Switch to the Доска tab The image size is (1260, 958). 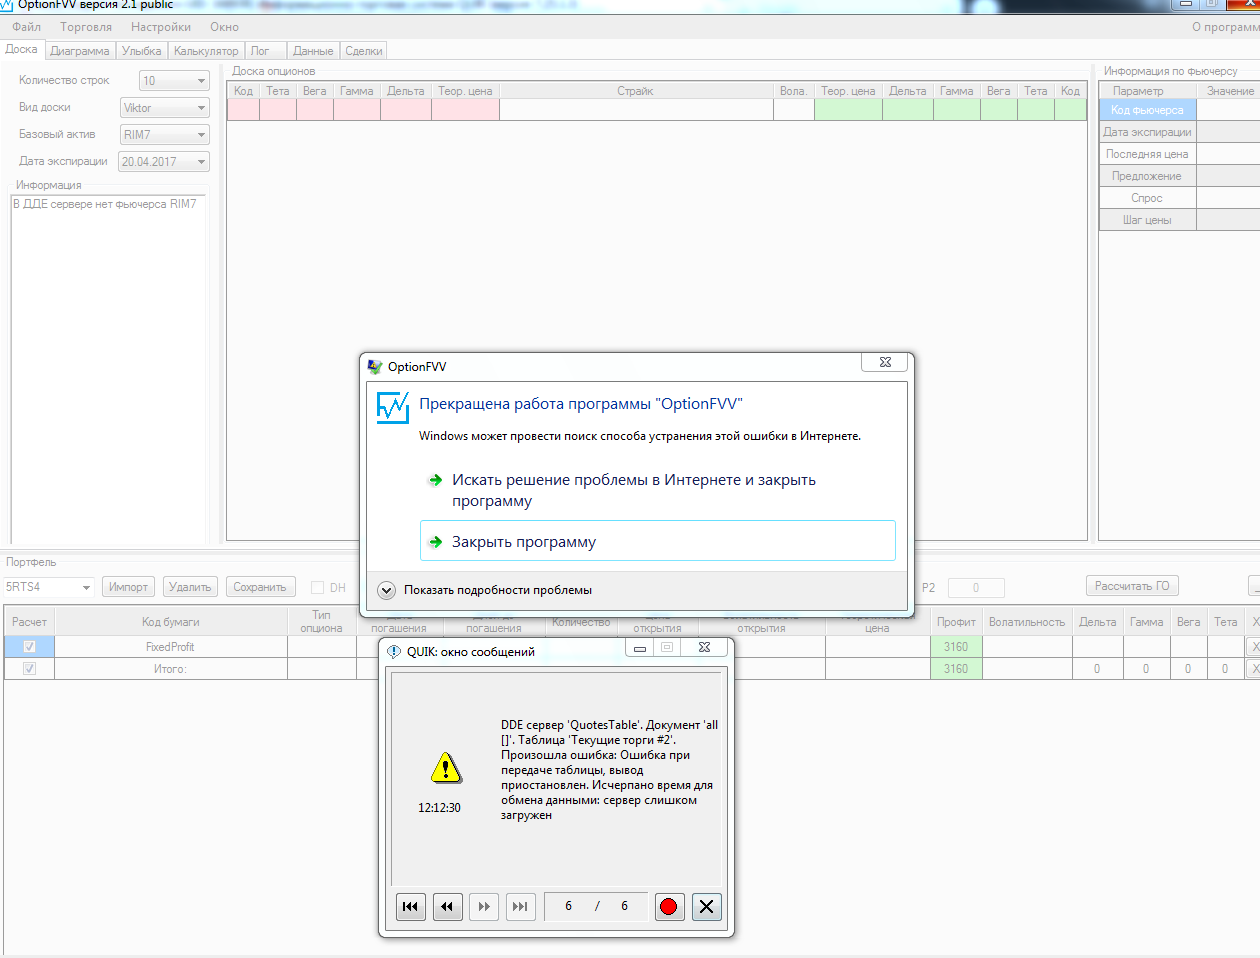(21, 49)
